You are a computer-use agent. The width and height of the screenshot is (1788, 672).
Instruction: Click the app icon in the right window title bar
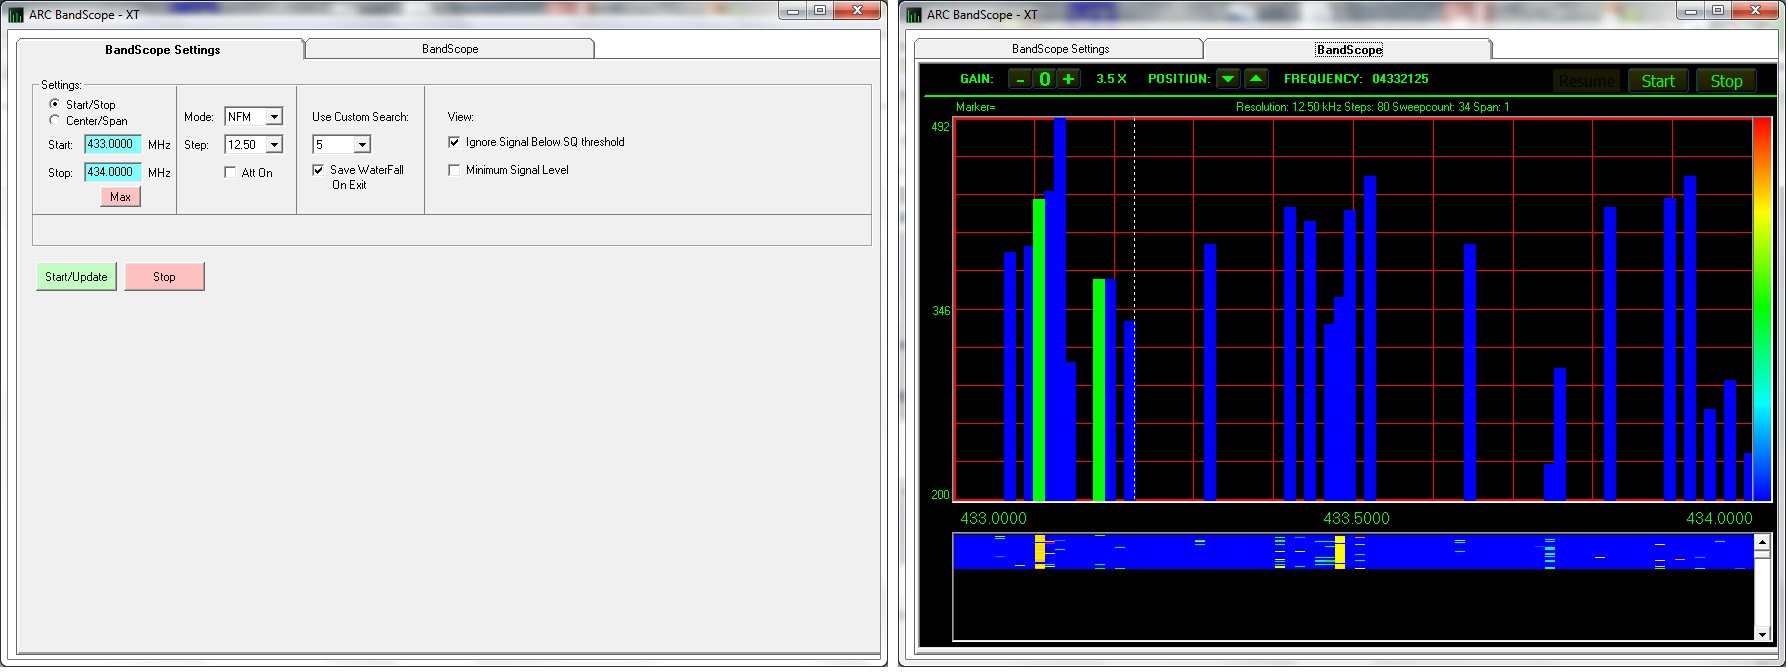point(914,15)
